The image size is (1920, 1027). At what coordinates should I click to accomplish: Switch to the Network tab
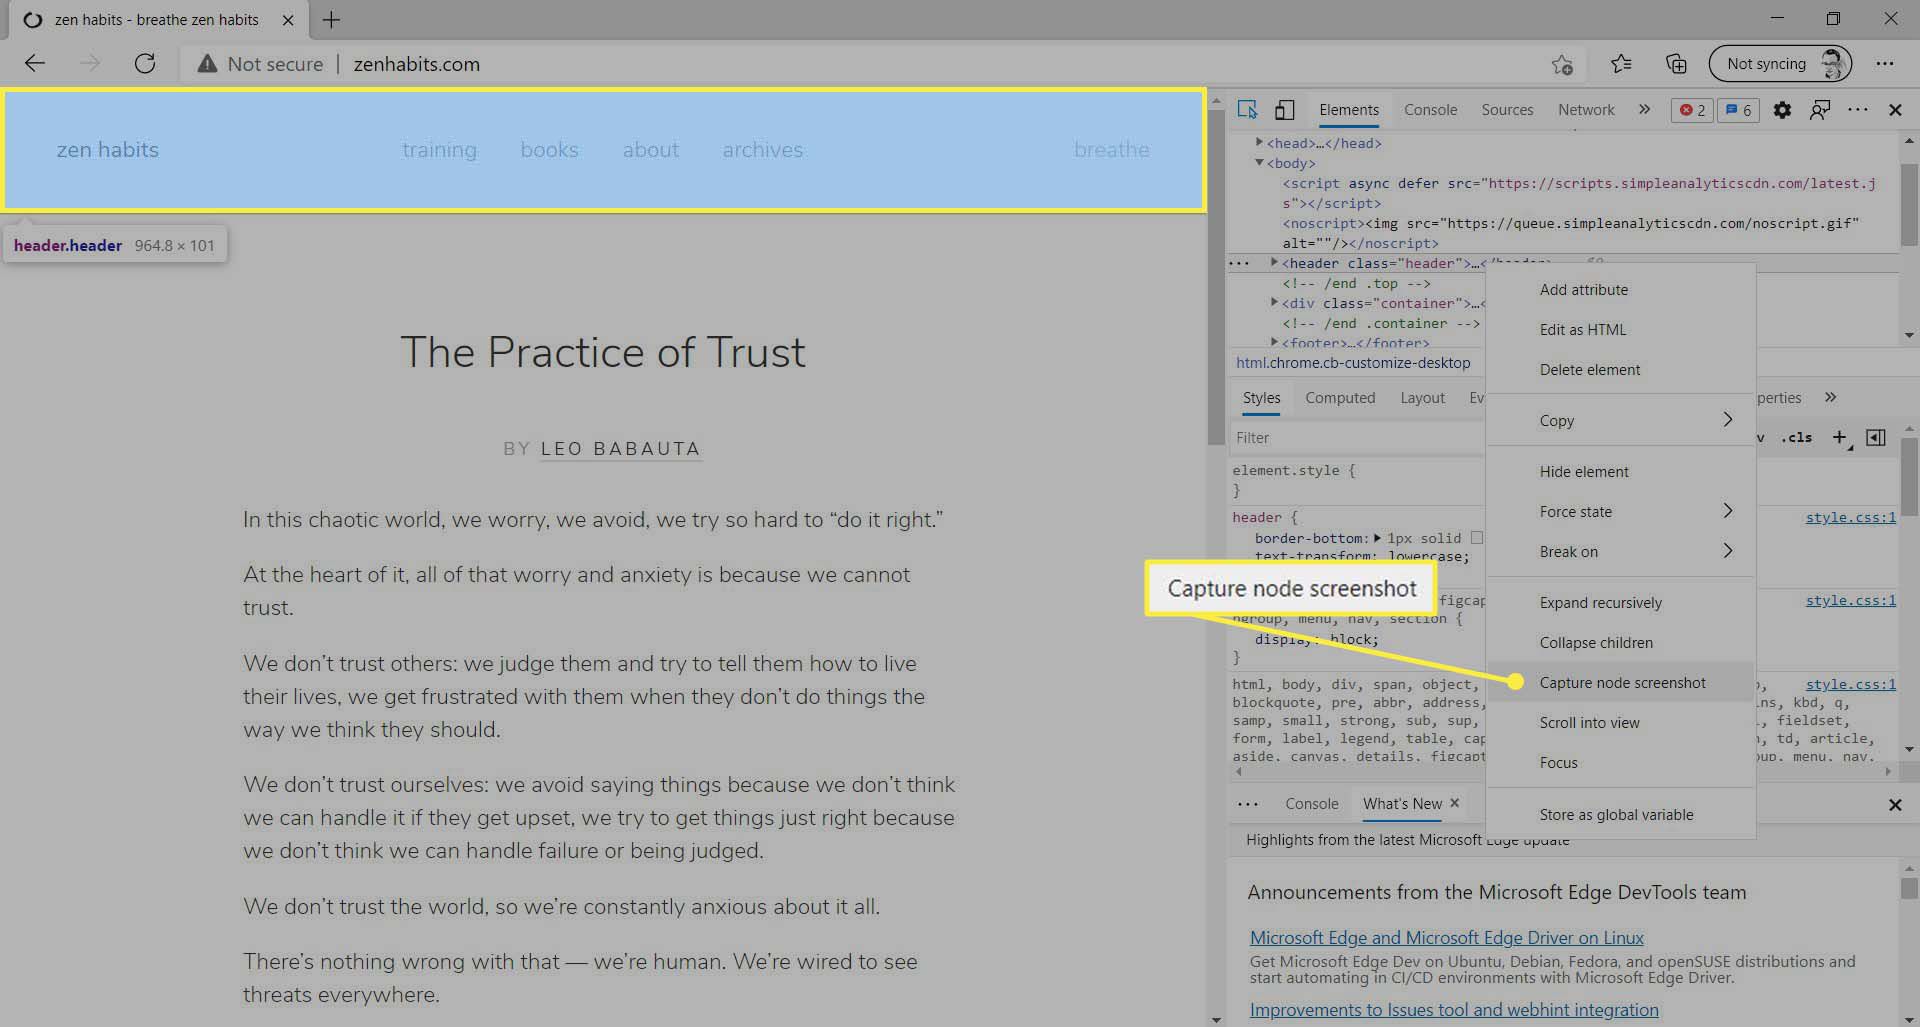(1586, 110)
